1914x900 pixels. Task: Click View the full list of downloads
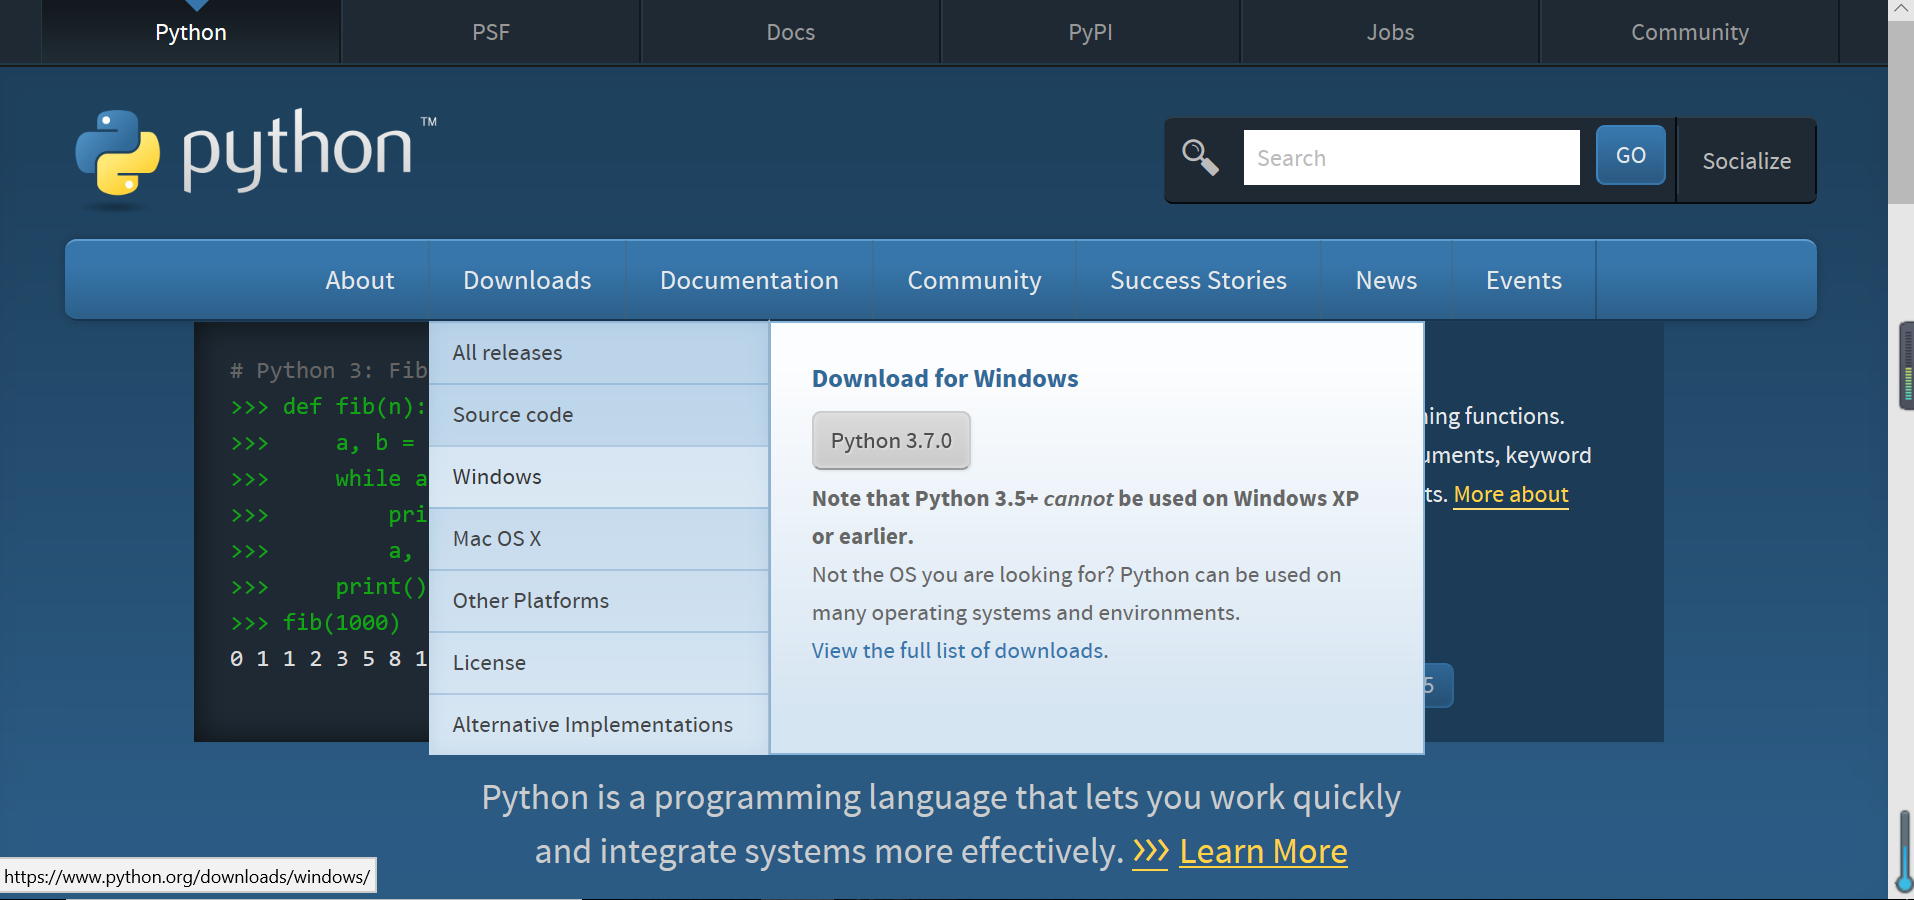958,651
